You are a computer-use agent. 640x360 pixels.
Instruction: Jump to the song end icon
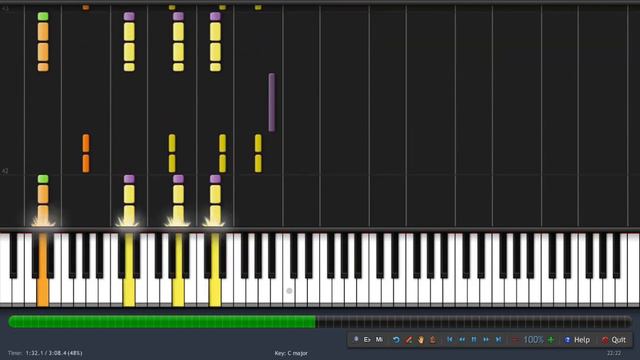click(498, 340)
